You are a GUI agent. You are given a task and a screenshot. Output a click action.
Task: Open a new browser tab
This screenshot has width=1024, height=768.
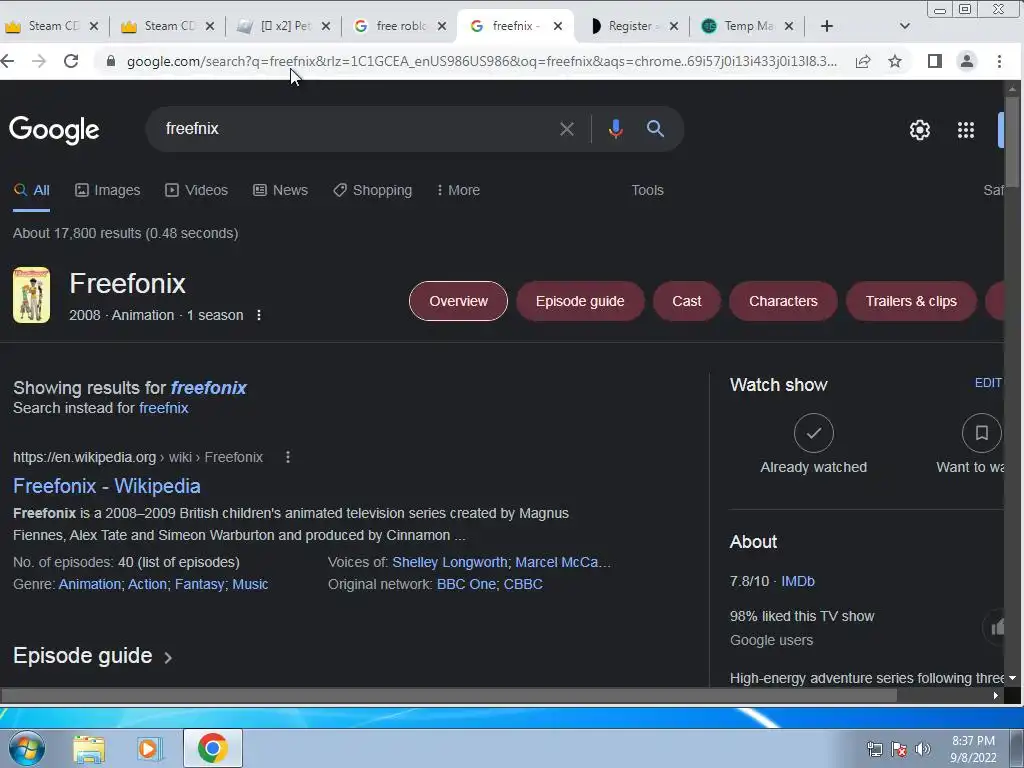pyautogui.click(x=827, y=26)
